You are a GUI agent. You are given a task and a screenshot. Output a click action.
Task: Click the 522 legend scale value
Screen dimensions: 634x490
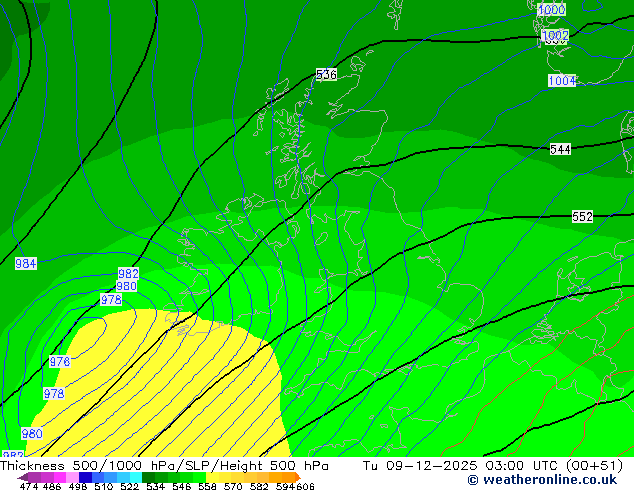click(x=129, y=486)
